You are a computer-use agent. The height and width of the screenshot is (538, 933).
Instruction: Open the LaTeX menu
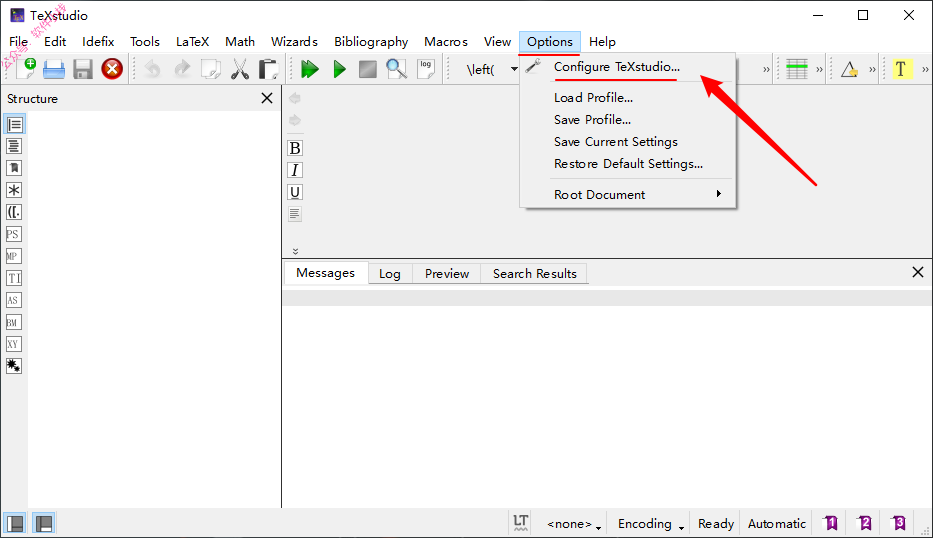(x=192, y=42)
